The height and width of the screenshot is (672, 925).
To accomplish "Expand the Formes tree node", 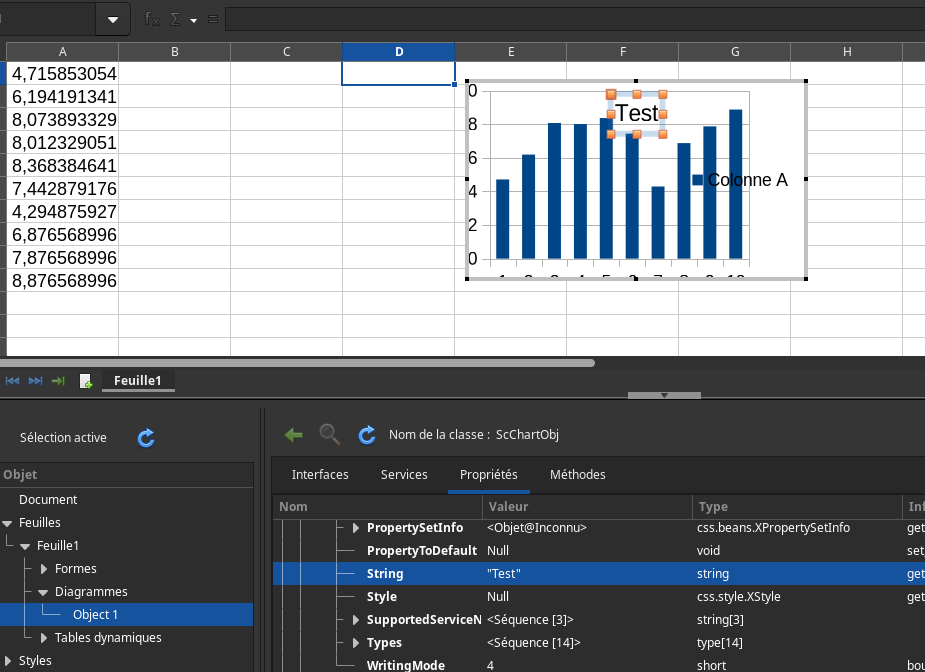I will 44,569.
